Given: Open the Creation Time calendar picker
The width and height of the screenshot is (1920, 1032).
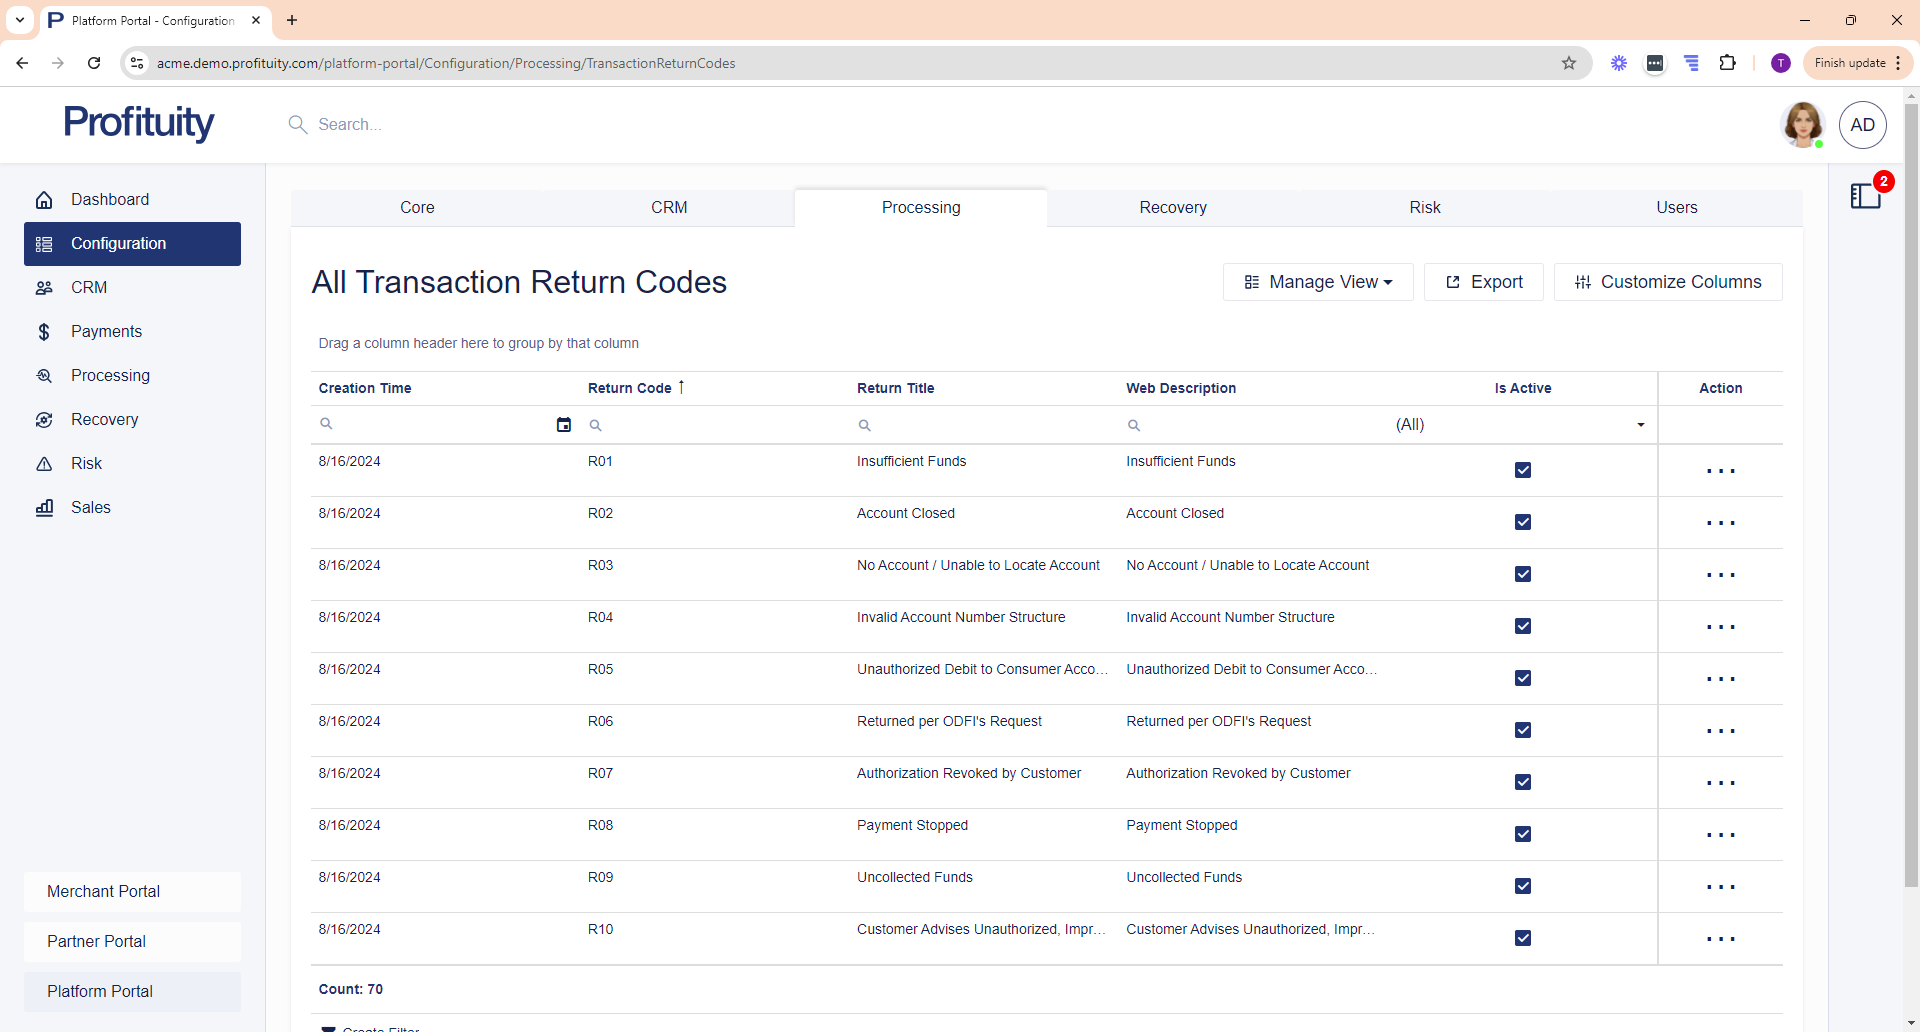Looking at the screenshot, I should (564, 425).
